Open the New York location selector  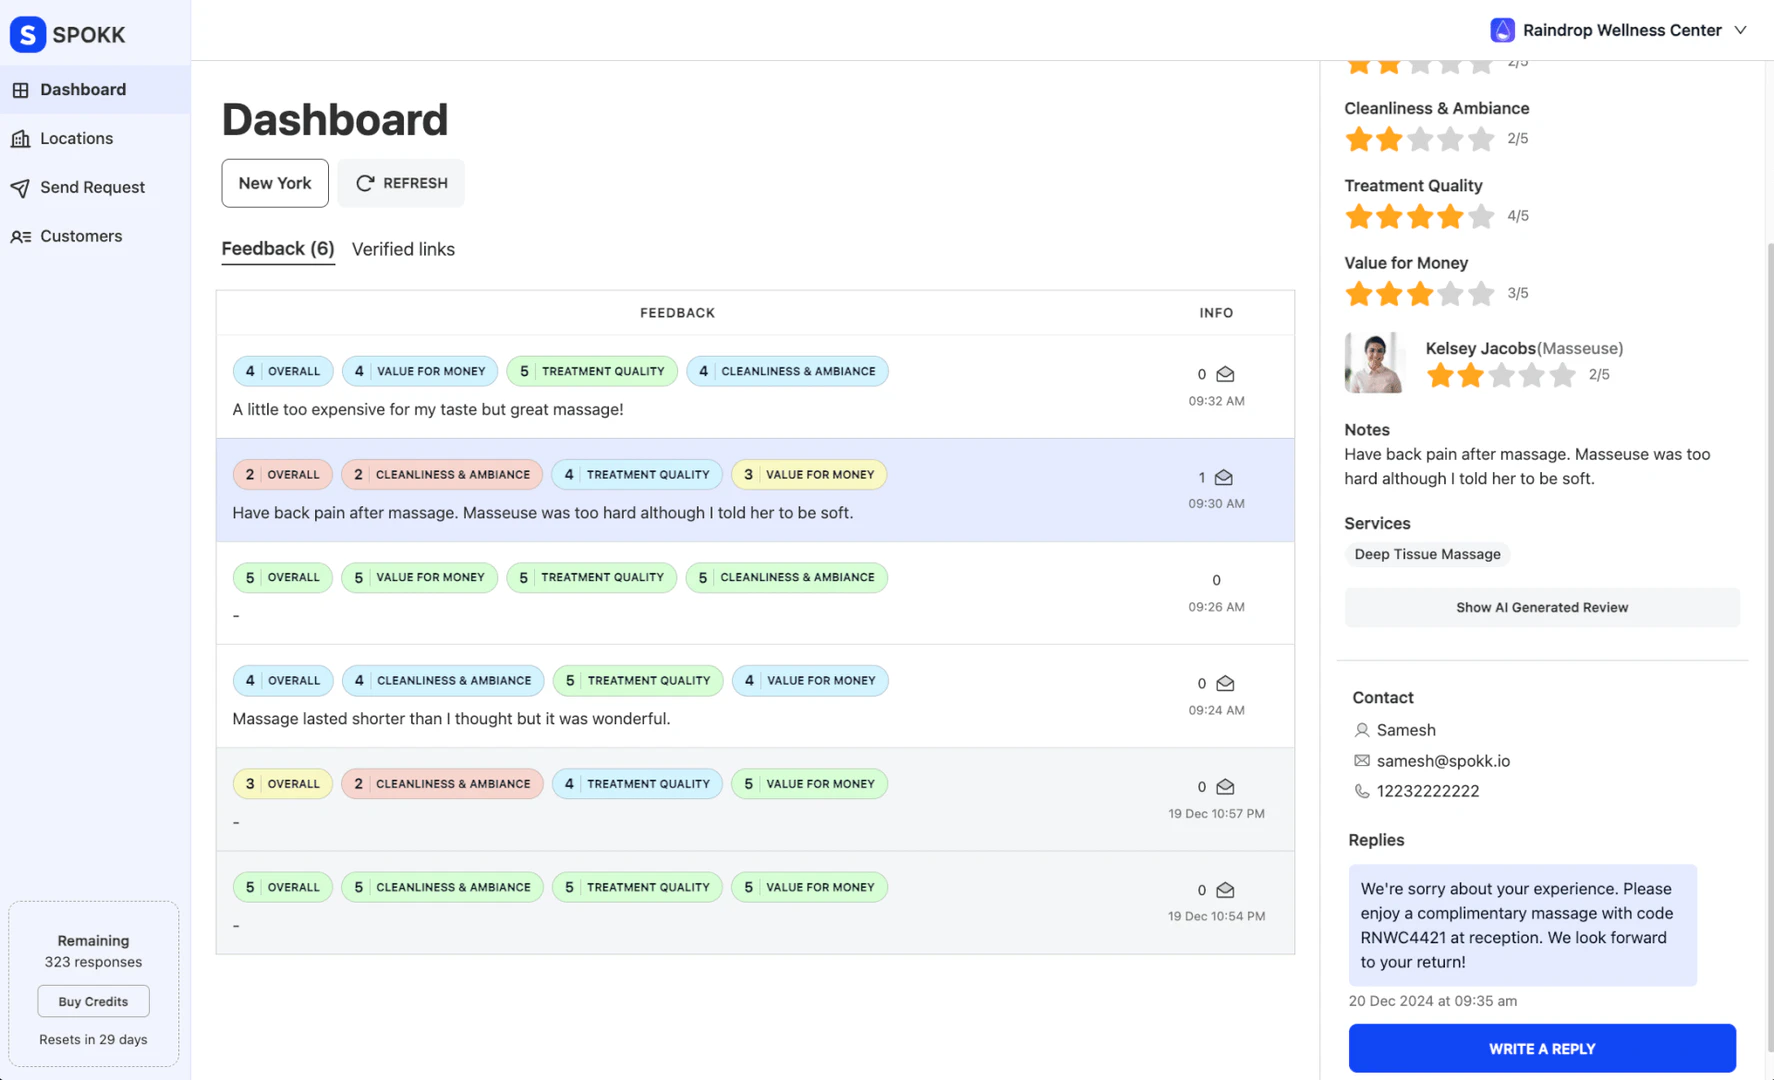click(274, 183)
